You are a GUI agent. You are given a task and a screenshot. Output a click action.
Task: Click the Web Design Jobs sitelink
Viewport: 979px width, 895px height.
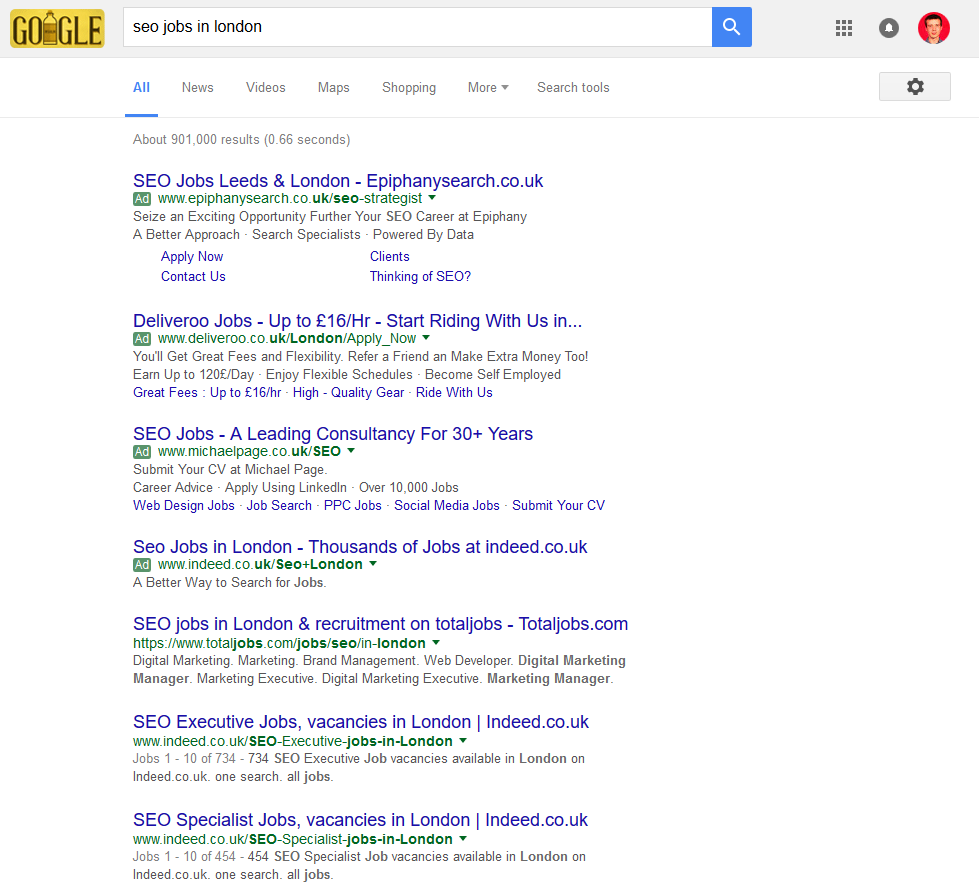(x=184, y=506)
